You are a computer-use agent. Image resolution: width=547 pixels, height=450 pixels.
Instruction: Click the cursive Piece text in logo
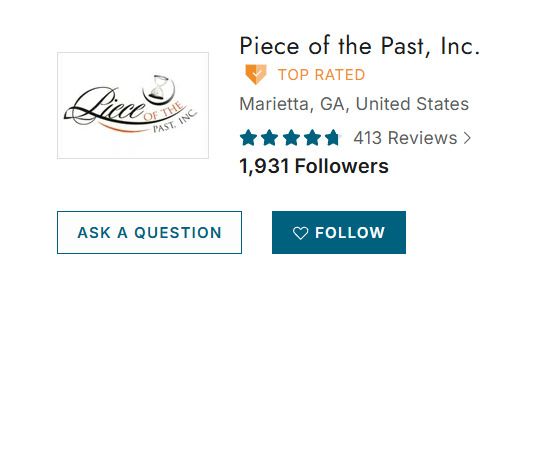(105, 106)
